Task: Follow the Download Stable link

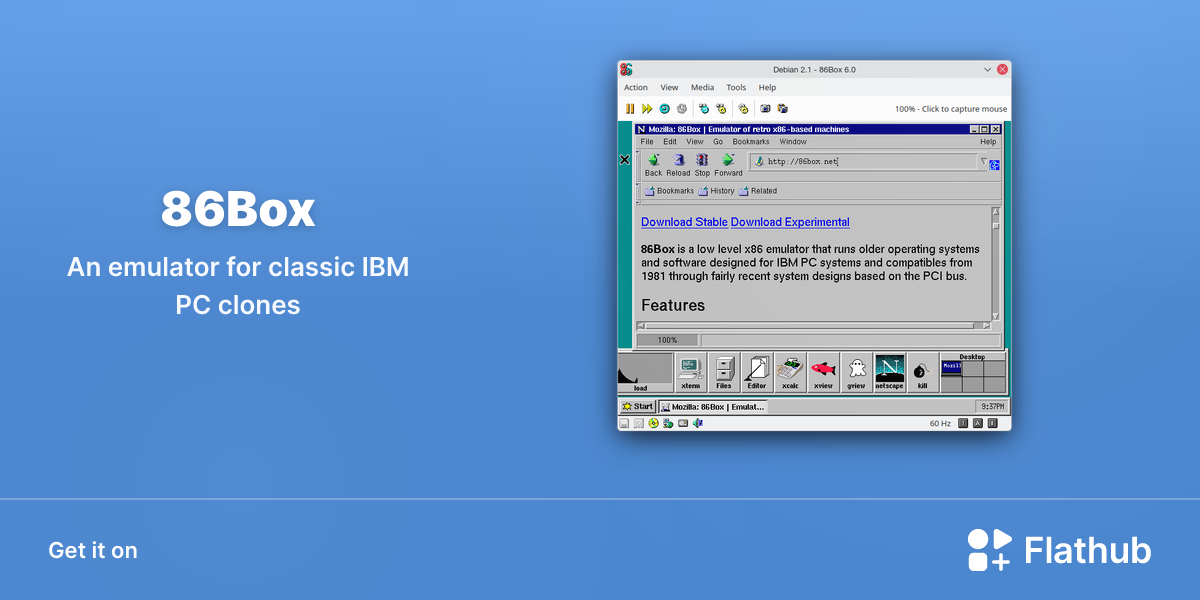Action: click(684, 222)
